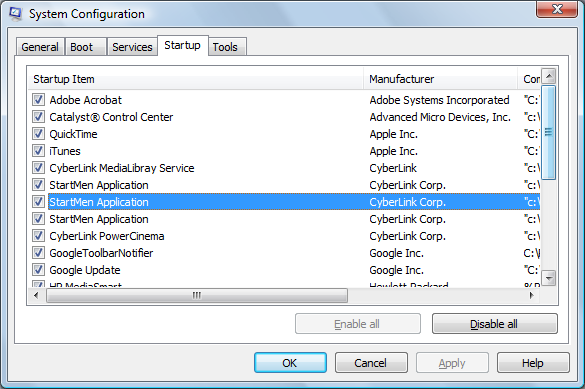Select the iTunes row text
Screen dimensions: 585x389
pyautogui.click(x=65, y=151)
